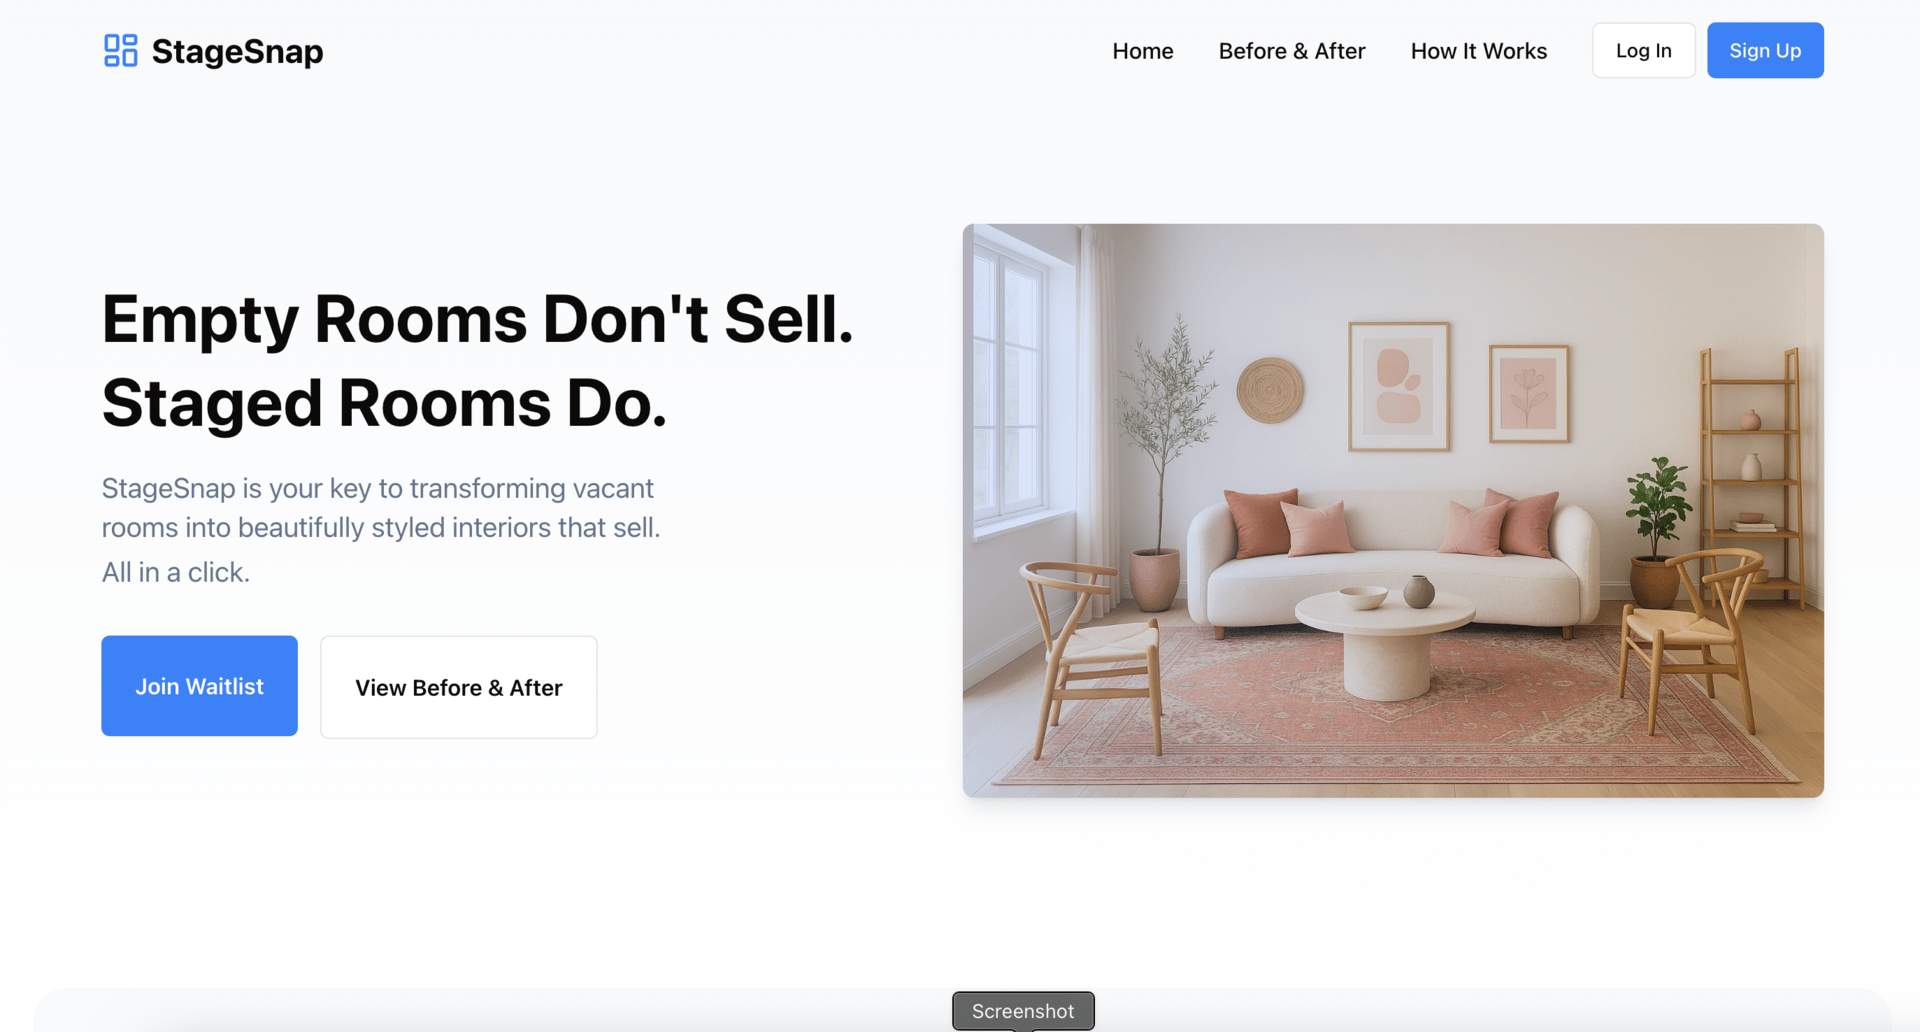
Task: Click the StageSnap grid logo icon
Action: [120, 50]
